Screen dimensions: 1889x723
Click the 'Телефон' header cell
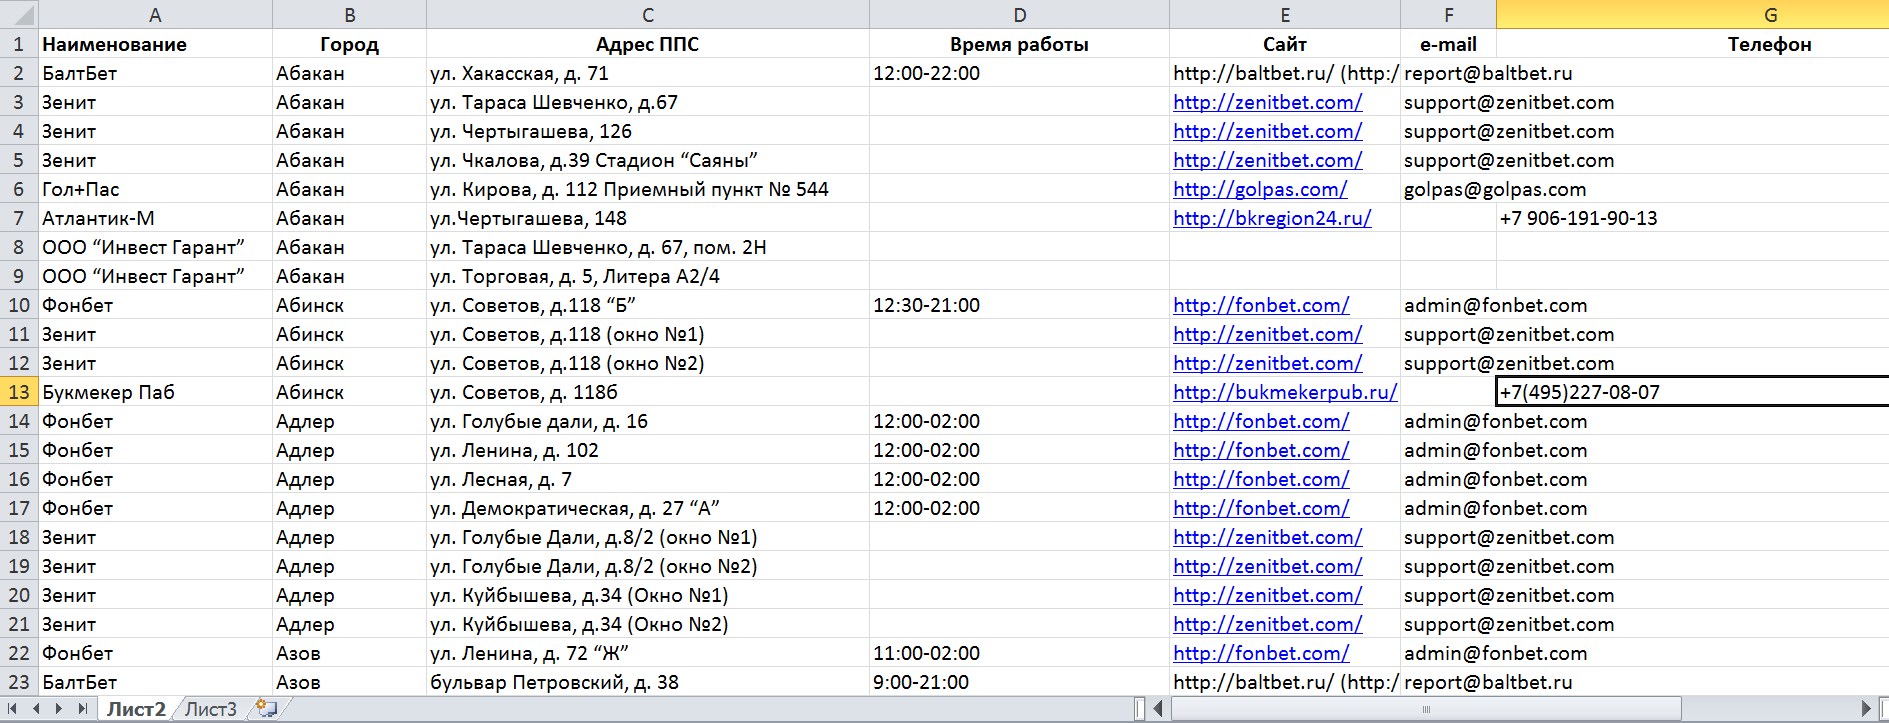click(1692, 44)
